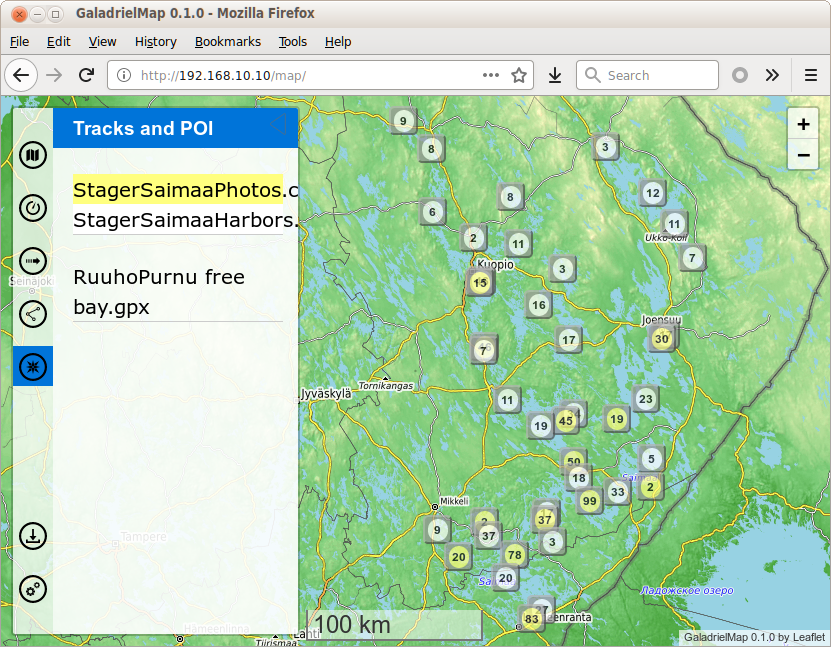
Task: Open cluster marker 18
Action: point(579,478)
